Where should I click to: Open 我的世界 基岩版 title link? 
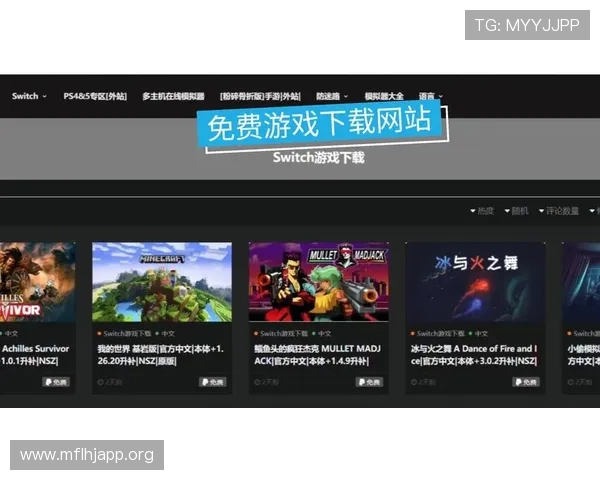click(x=161, y=355)
